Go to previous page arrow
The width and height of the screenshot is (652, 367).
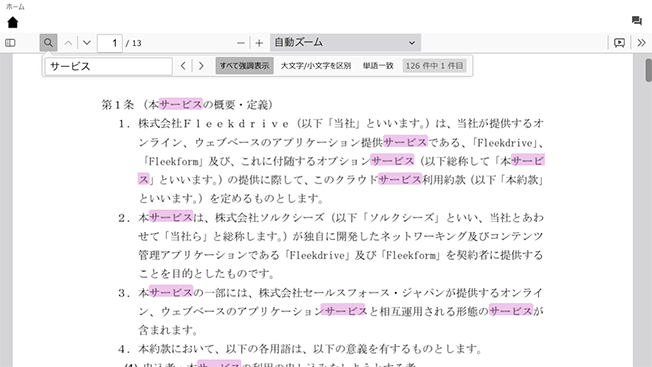click(x=68, y=43)
